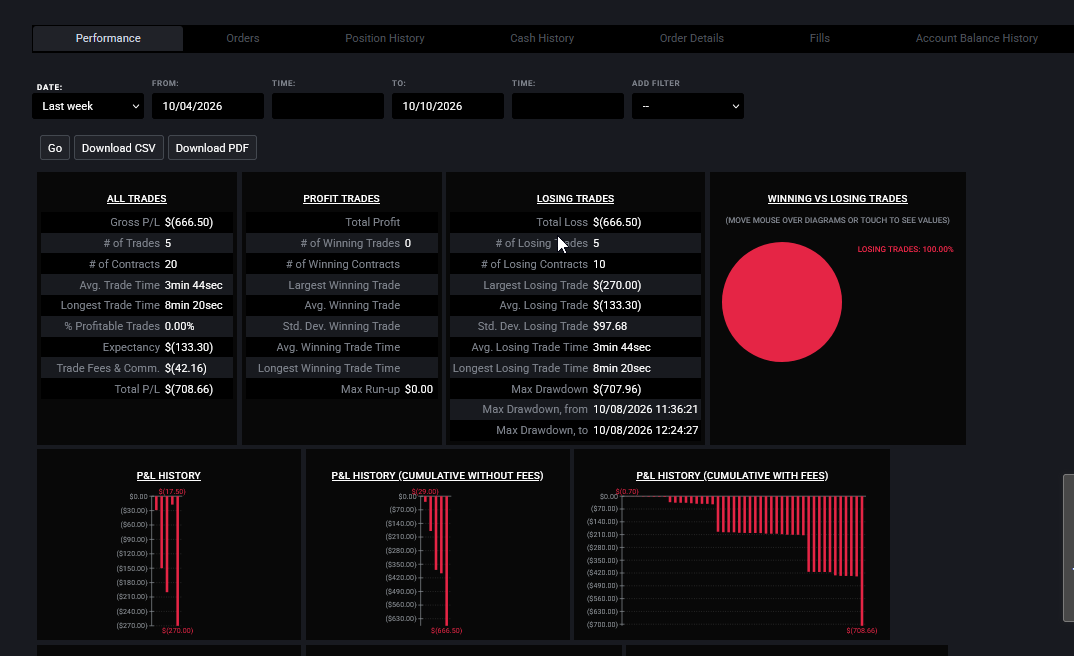Click the WINNING VS LOSING TRADES heading

837,199
